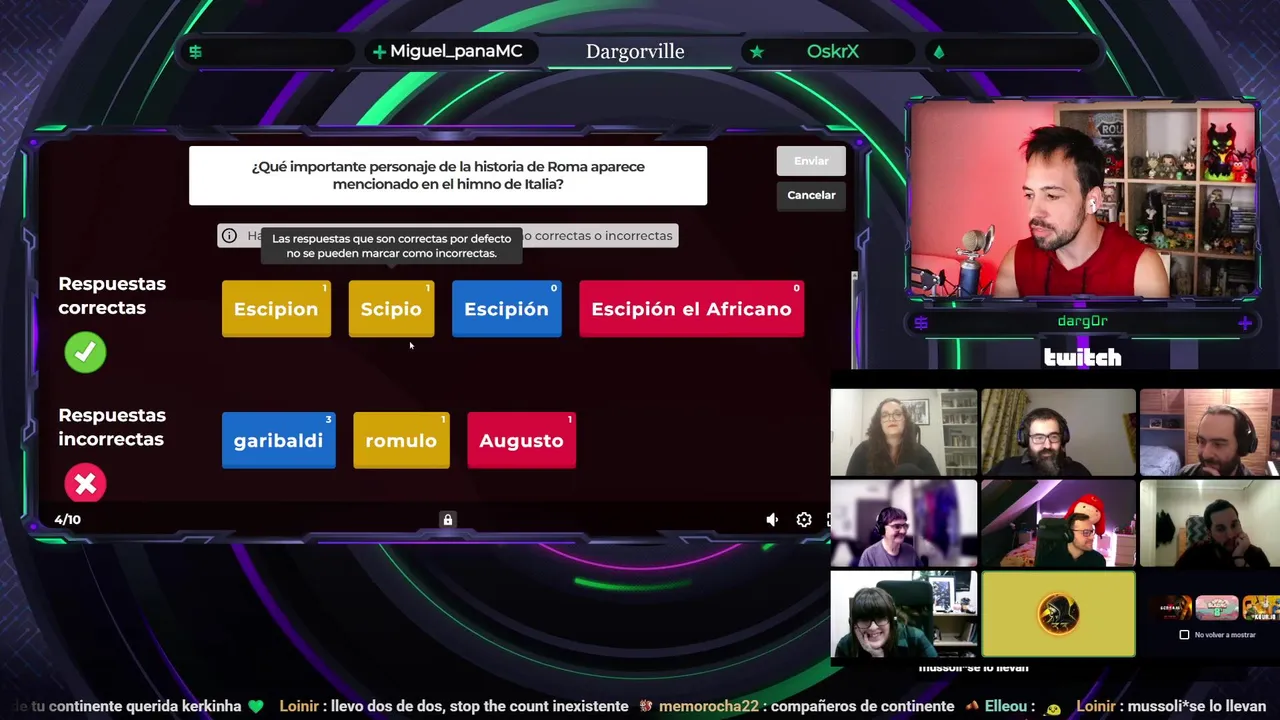Click Miguel_panaMC name in top bar
This screenshot has width=1280, height=720.
456,52
